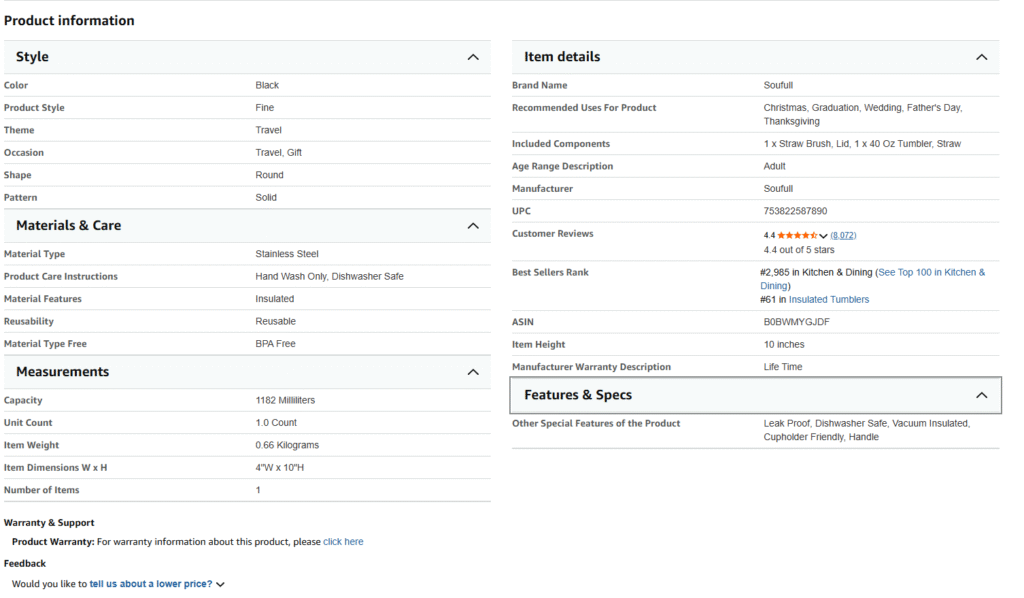Image resolution: width=1024 pixels, height=598 pixels.
Task: Click the Features & Specs chevron arrow
Action: click(981, 395)
